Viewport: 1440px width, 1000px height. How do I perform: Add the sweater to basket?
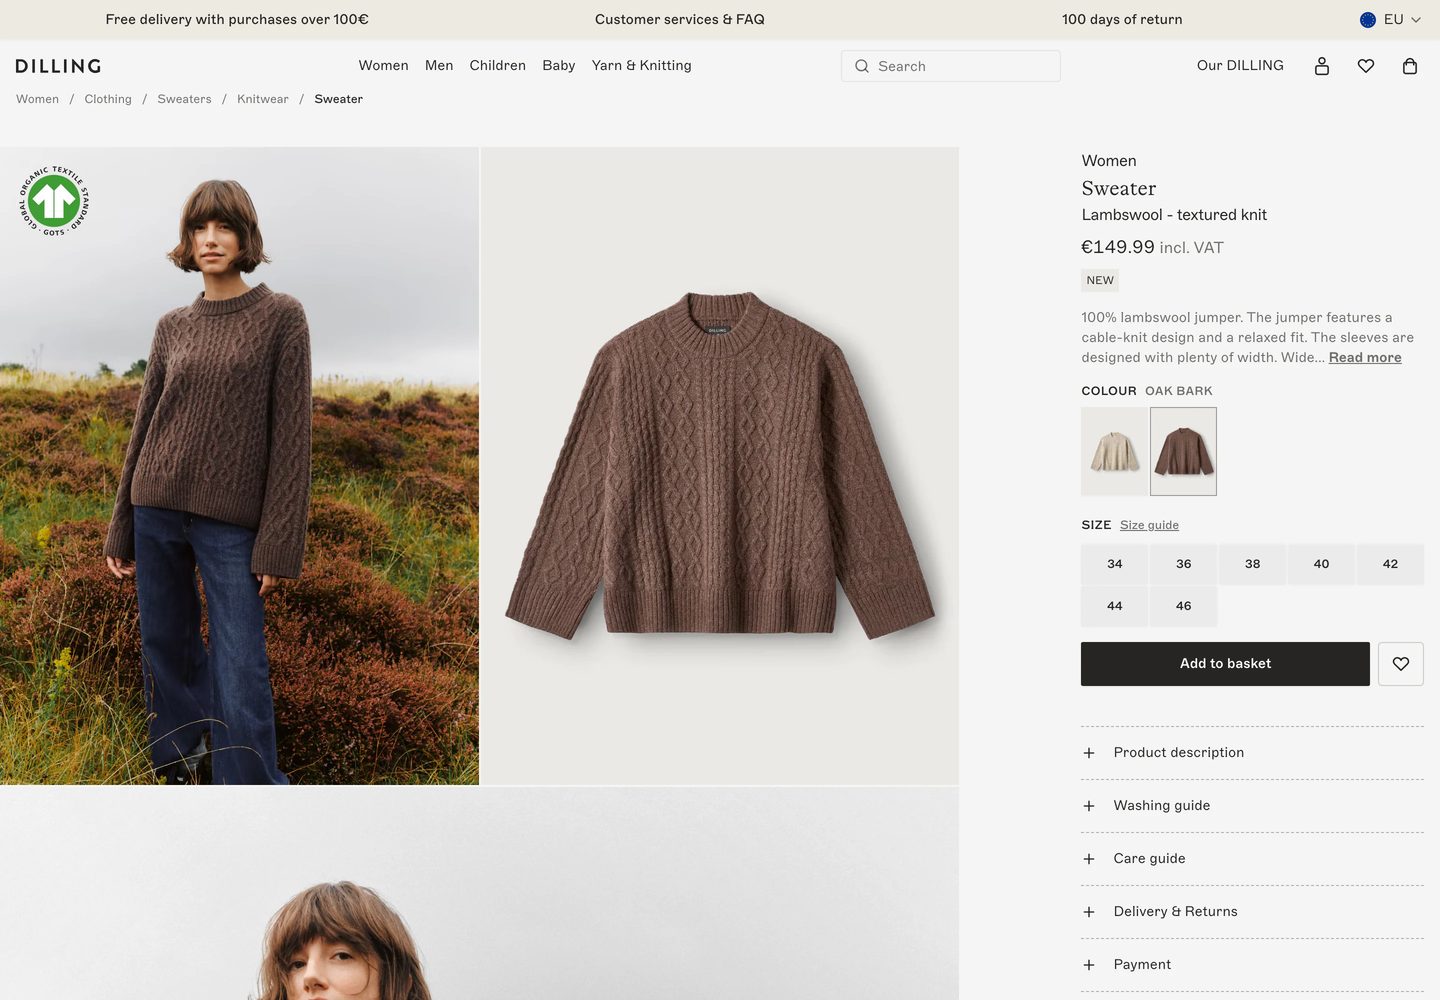[1225, 664]
